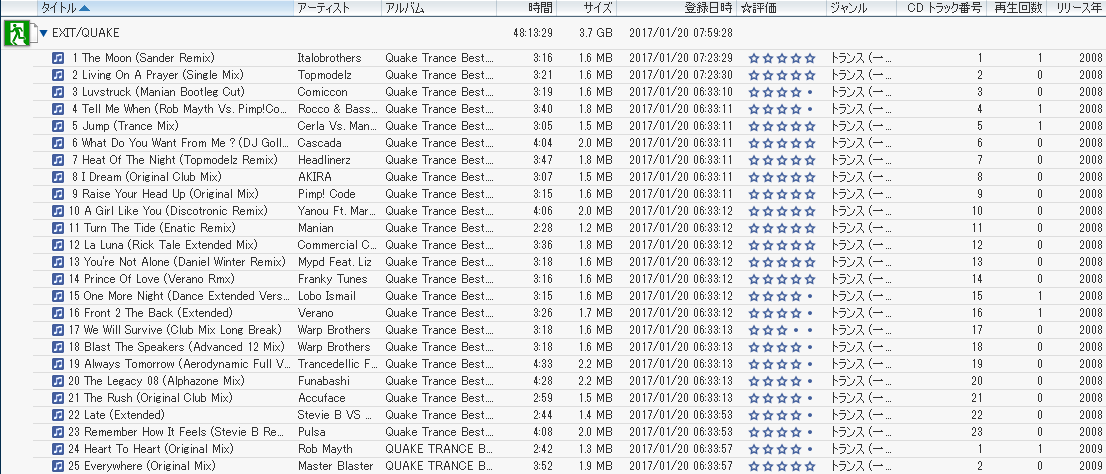This screenshot has height=474, width=1106.
Task: Click the music icon for What Do You Want From Me
Action: [x=59, y=142]
